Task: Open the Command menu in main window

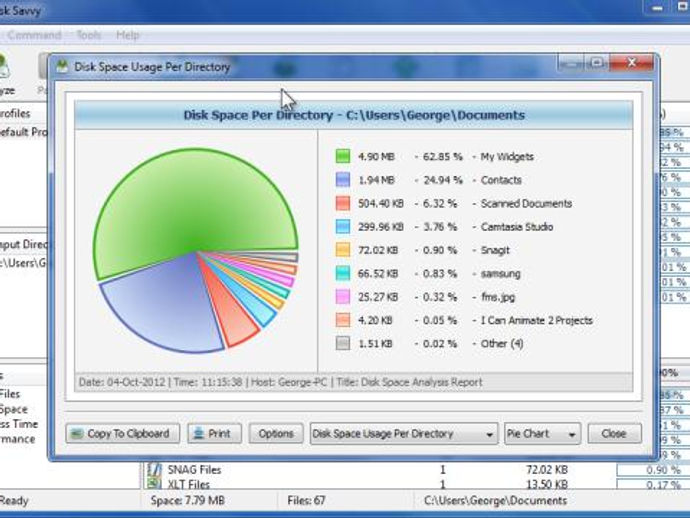Action: click(x=34, y=35)
